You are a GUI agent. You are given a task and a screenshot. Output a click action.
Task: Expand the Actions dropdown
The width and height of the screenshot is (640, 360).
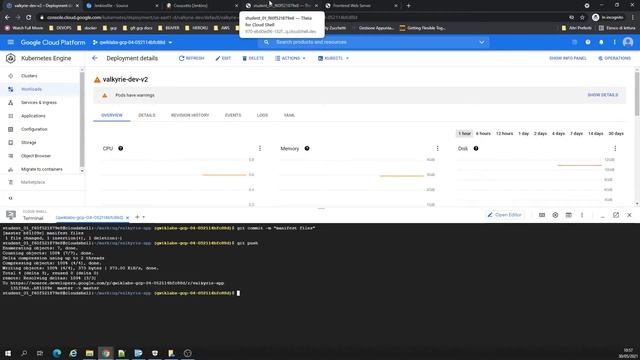coord(290,58)
